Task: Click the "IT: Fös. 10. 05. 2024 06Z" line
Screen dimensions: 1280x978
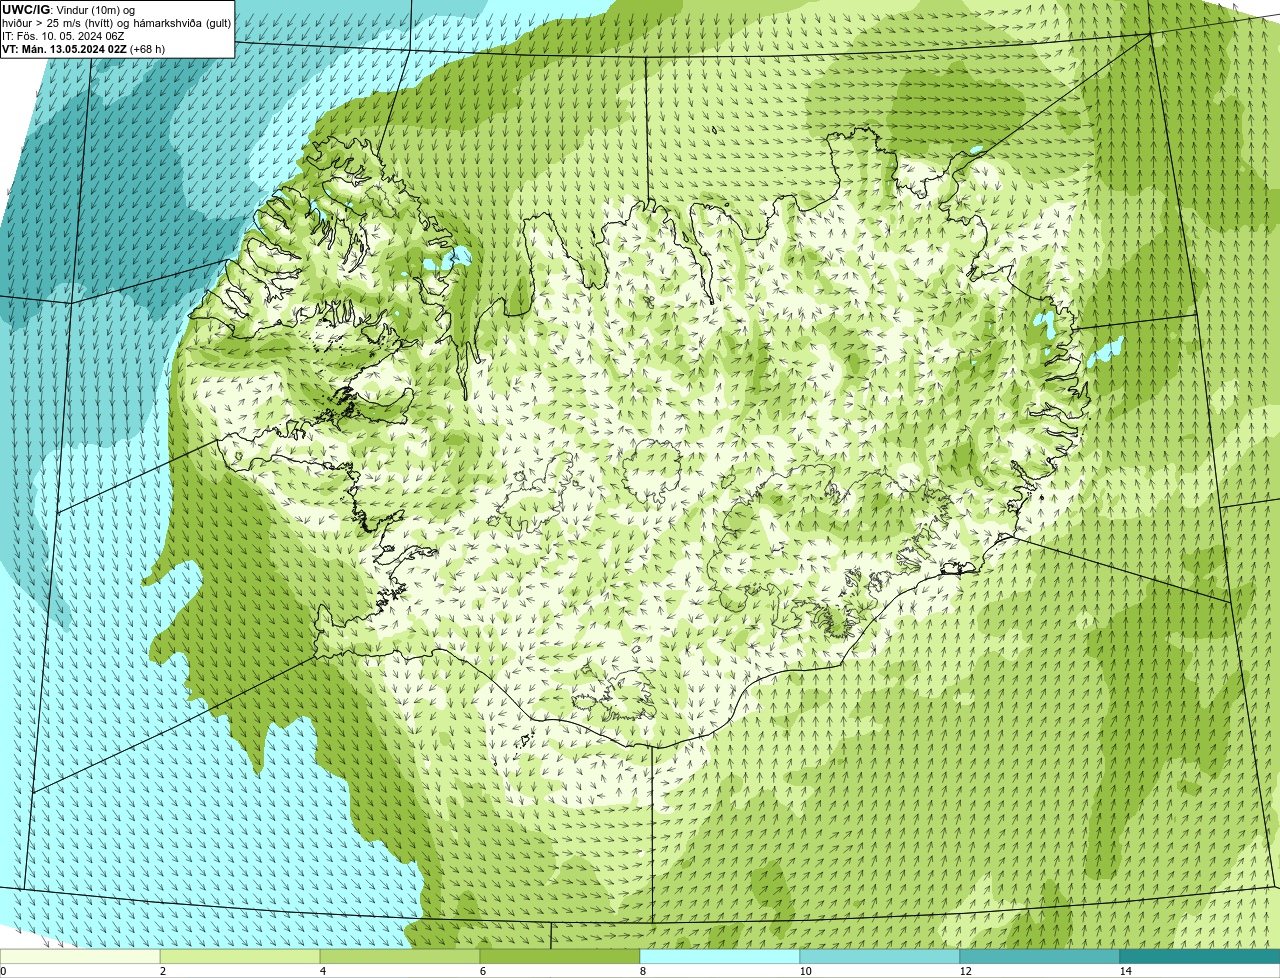Action: (63, 36)
